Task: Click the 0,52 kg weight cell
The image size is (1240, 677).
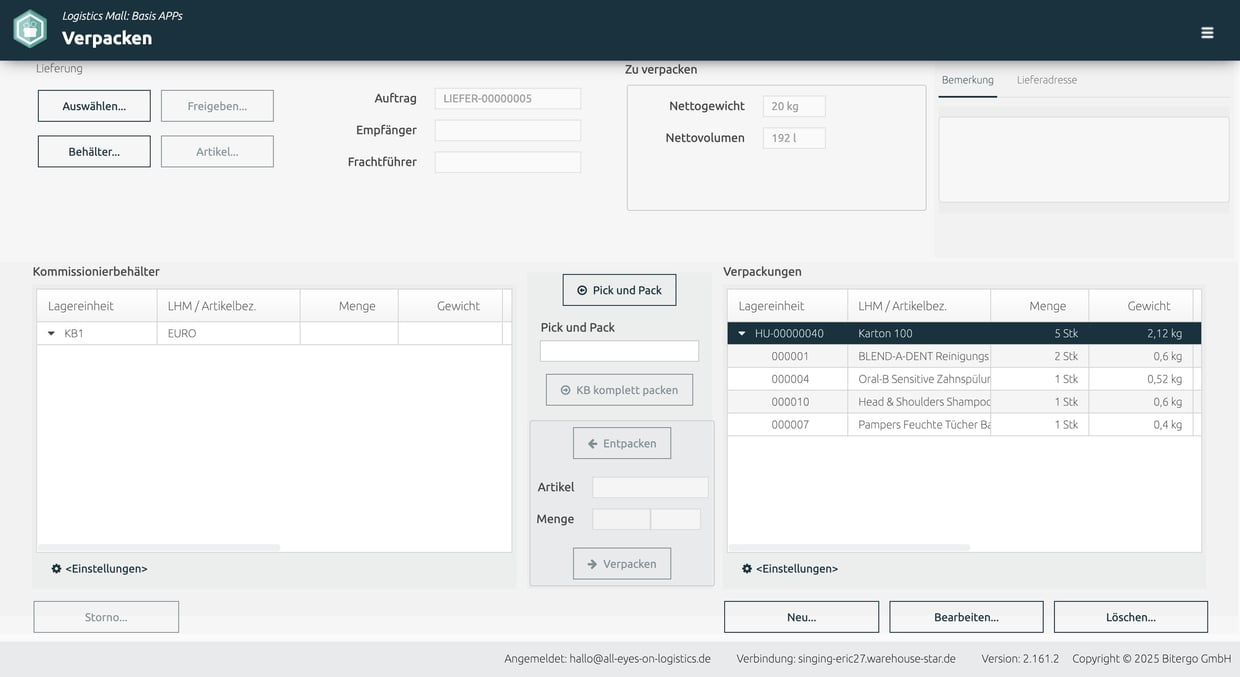Action: point(1140,379)
